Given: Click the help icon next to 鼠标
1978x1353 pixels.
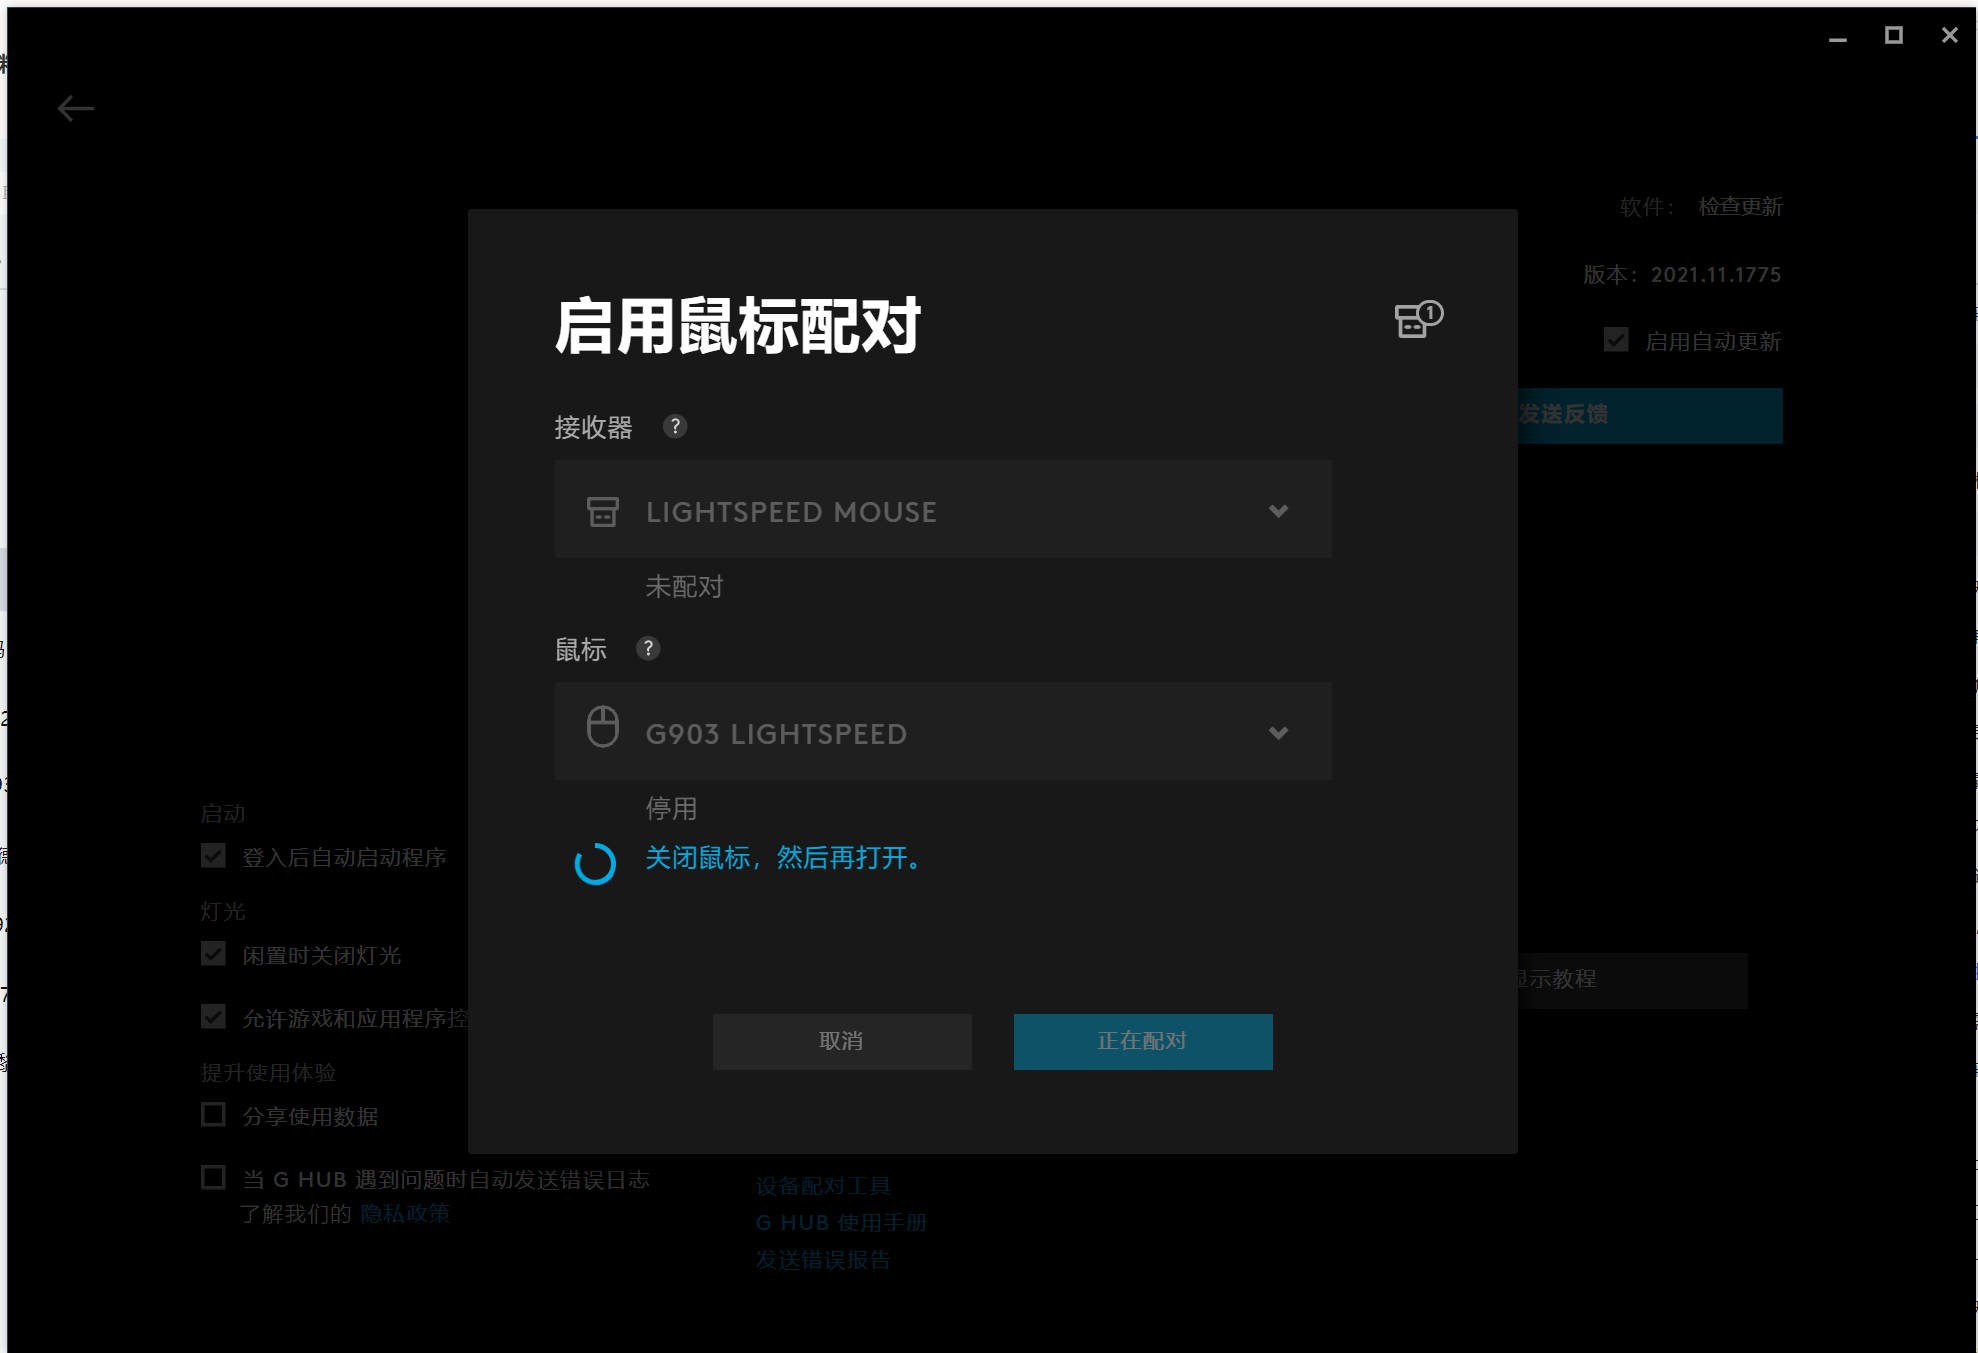Looking at the screenshot, I should [x=648, y=649].
